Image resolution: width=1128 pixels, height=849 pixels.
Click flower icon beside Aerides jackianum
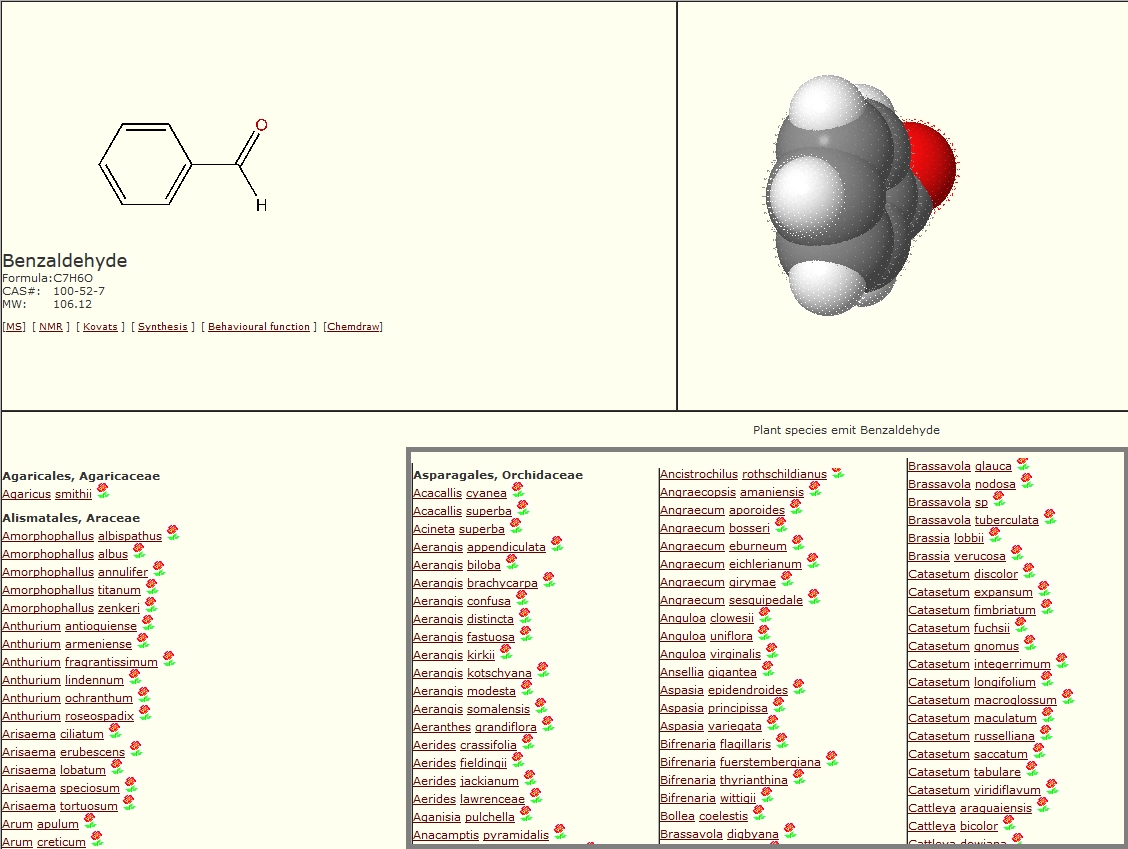529,777
